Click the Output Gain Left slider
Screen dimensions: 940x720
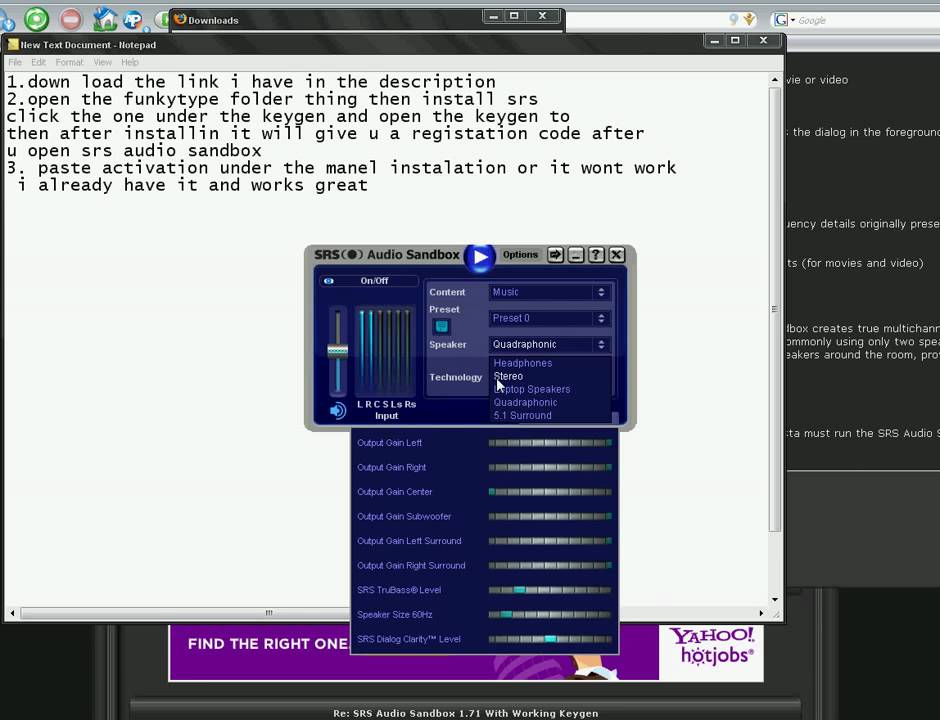[550, 443]
